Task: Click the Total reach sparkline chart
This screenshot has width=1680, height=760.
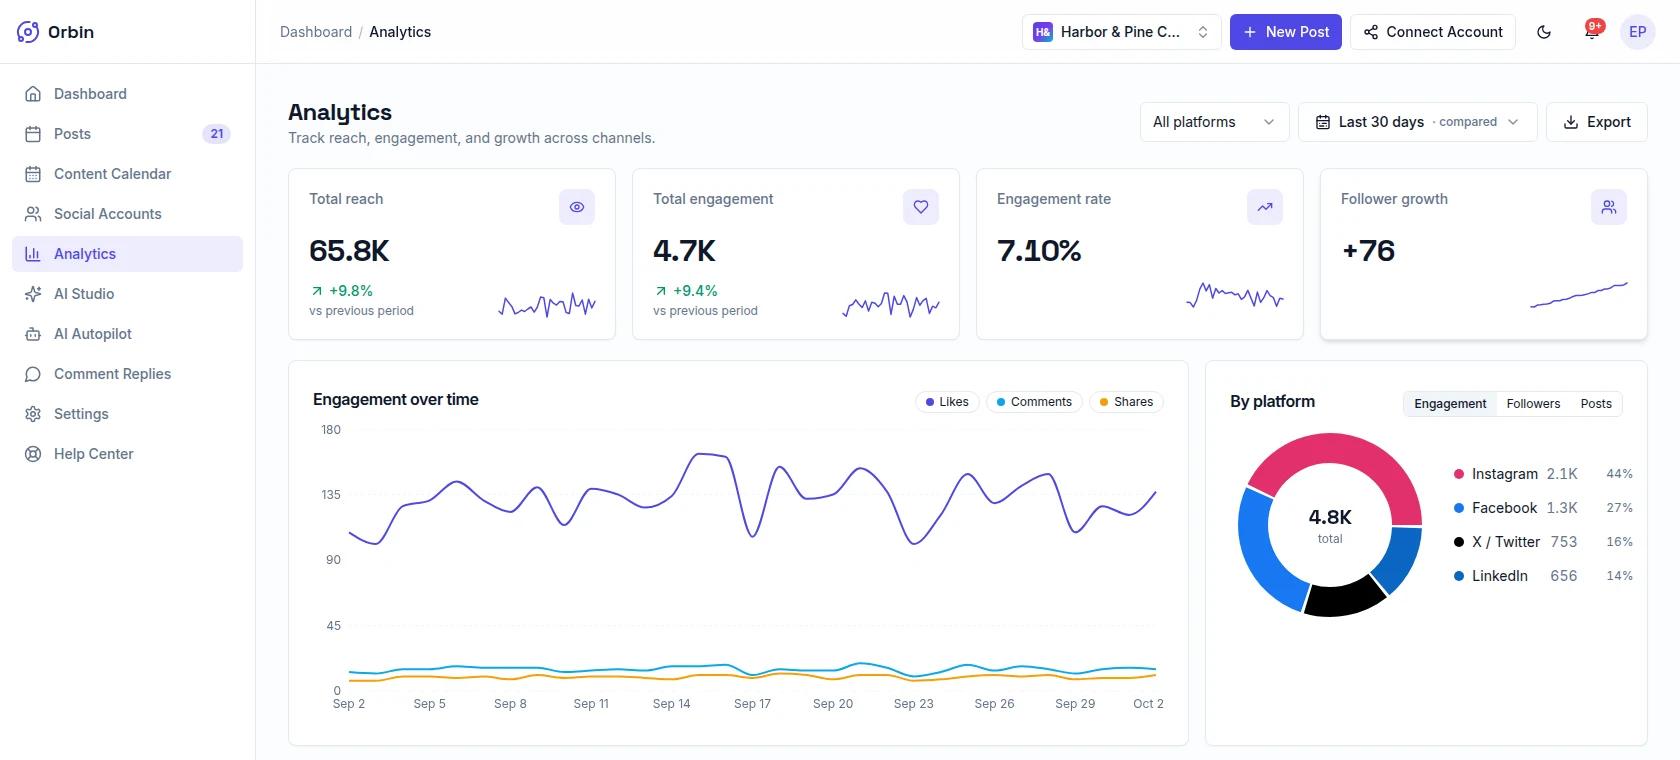Action: (547, 304)
